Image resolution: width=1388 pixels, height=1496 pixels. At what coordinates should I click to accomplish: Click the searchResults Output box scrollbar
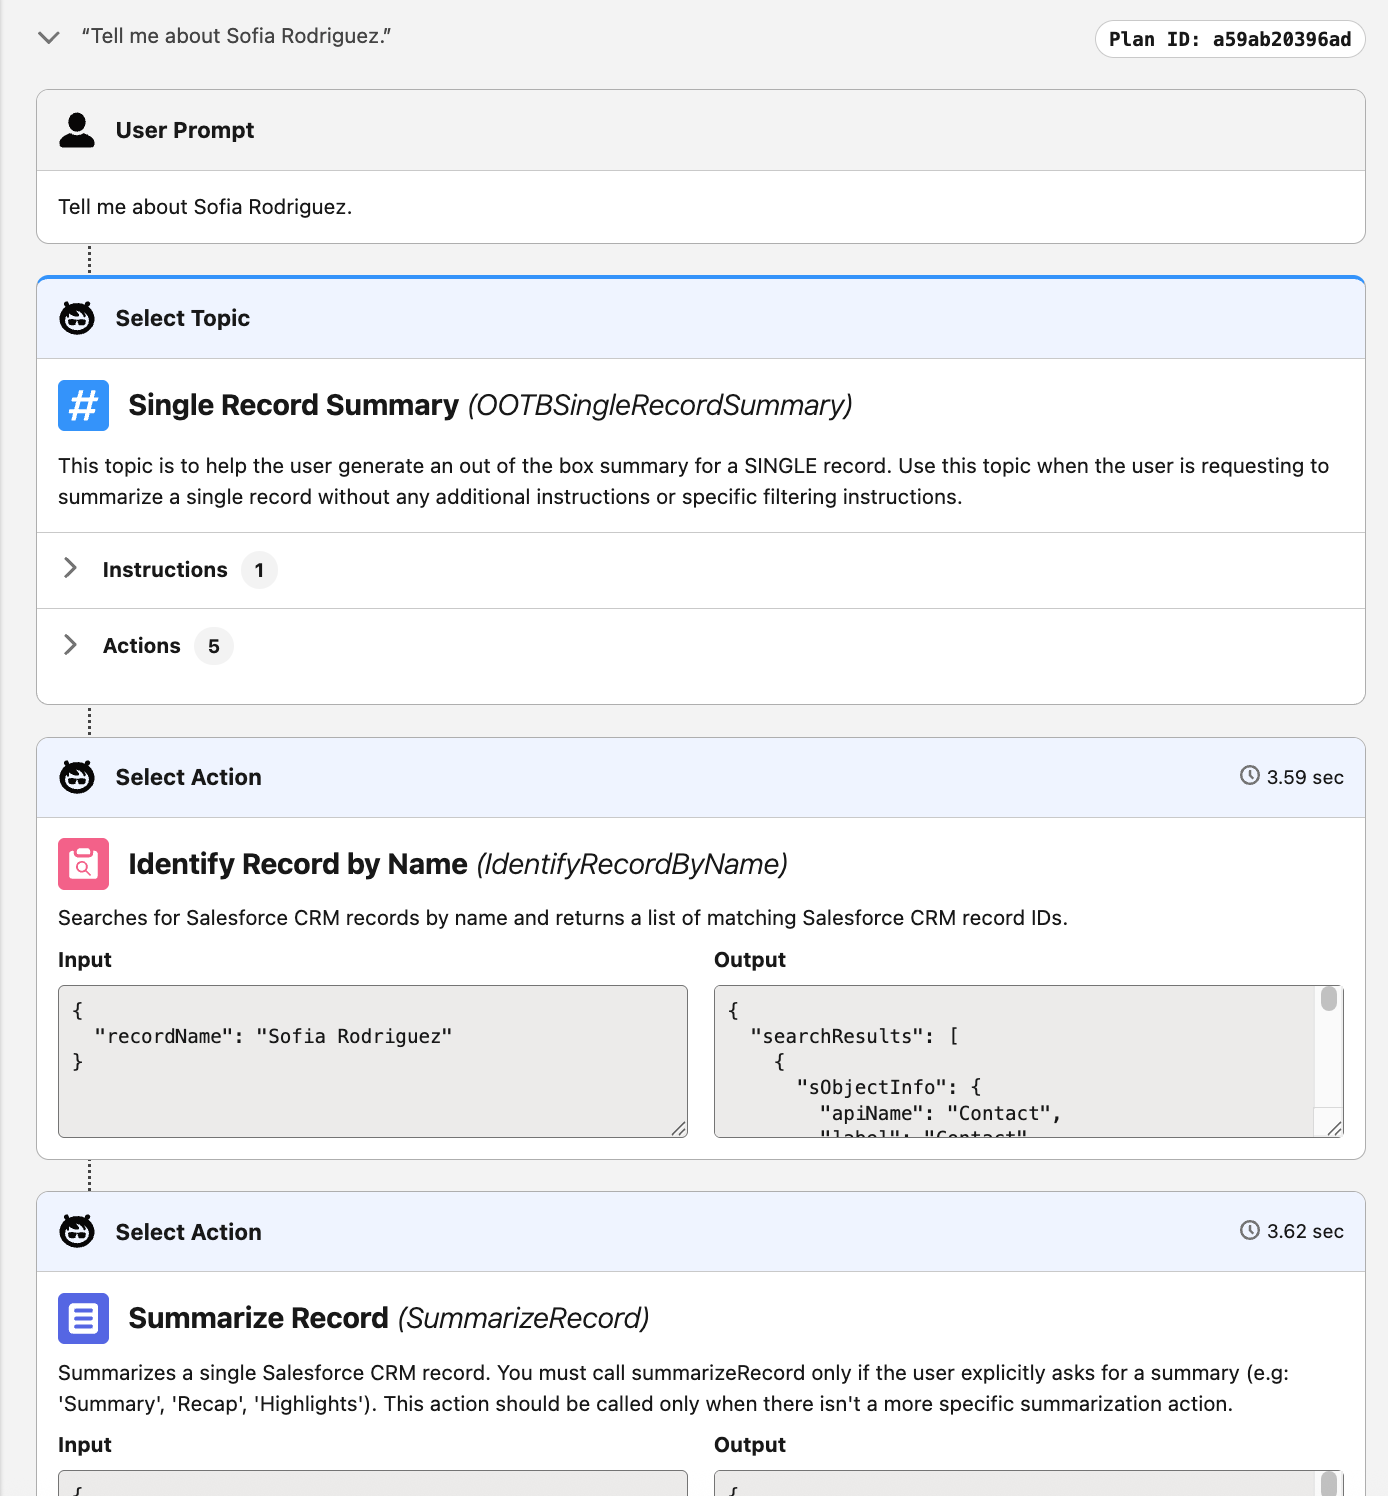[x=1328, y=1000]
